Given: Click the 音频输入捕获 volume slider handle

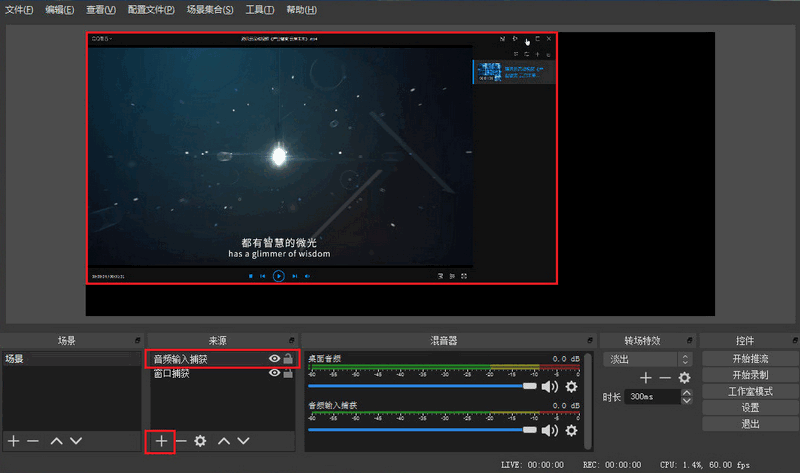Looking at the screenshot, I should [x=531, y=430].
